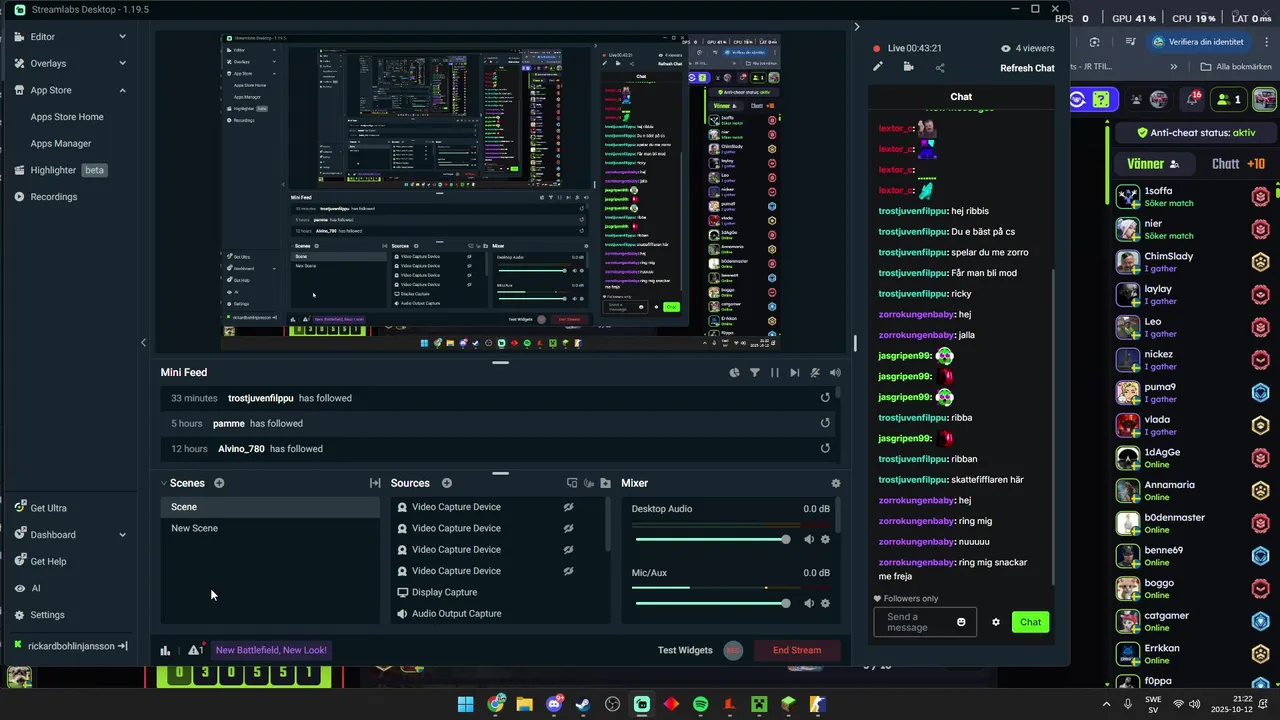1280x720 pixels.
Task: Toggle Mini Feed mute events icon
Action: click(815, 372)
